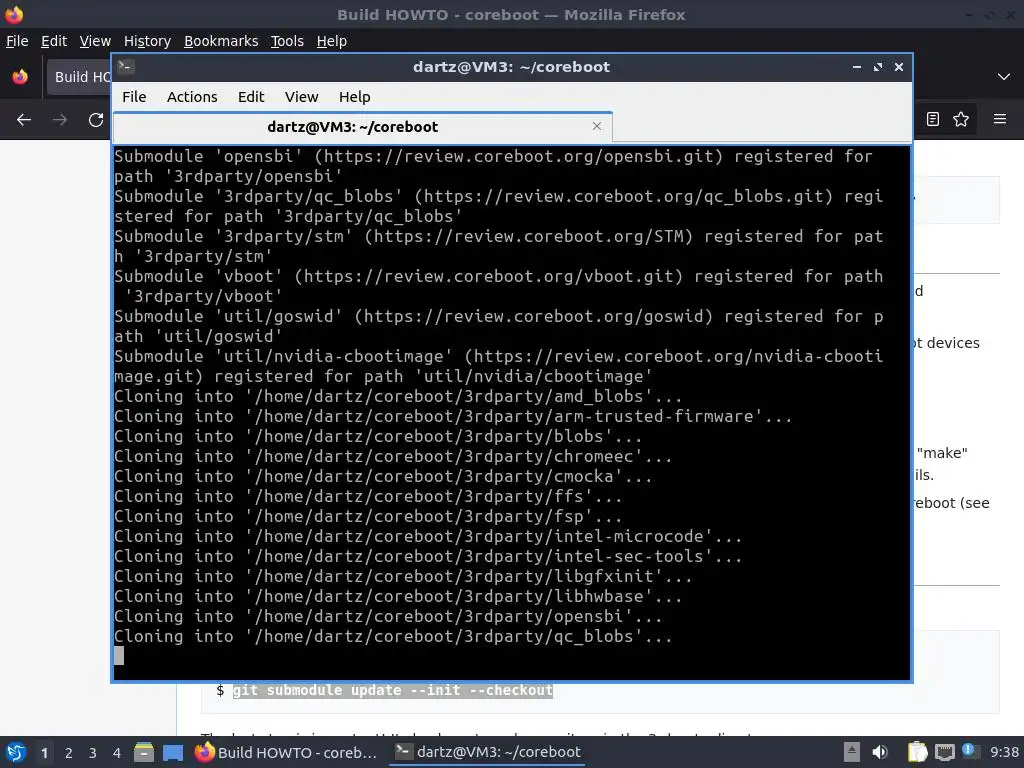Click the Submodule 'opensbi' registered line
The height and width of the screenshot is (768, 1024).
coord(494,166)
